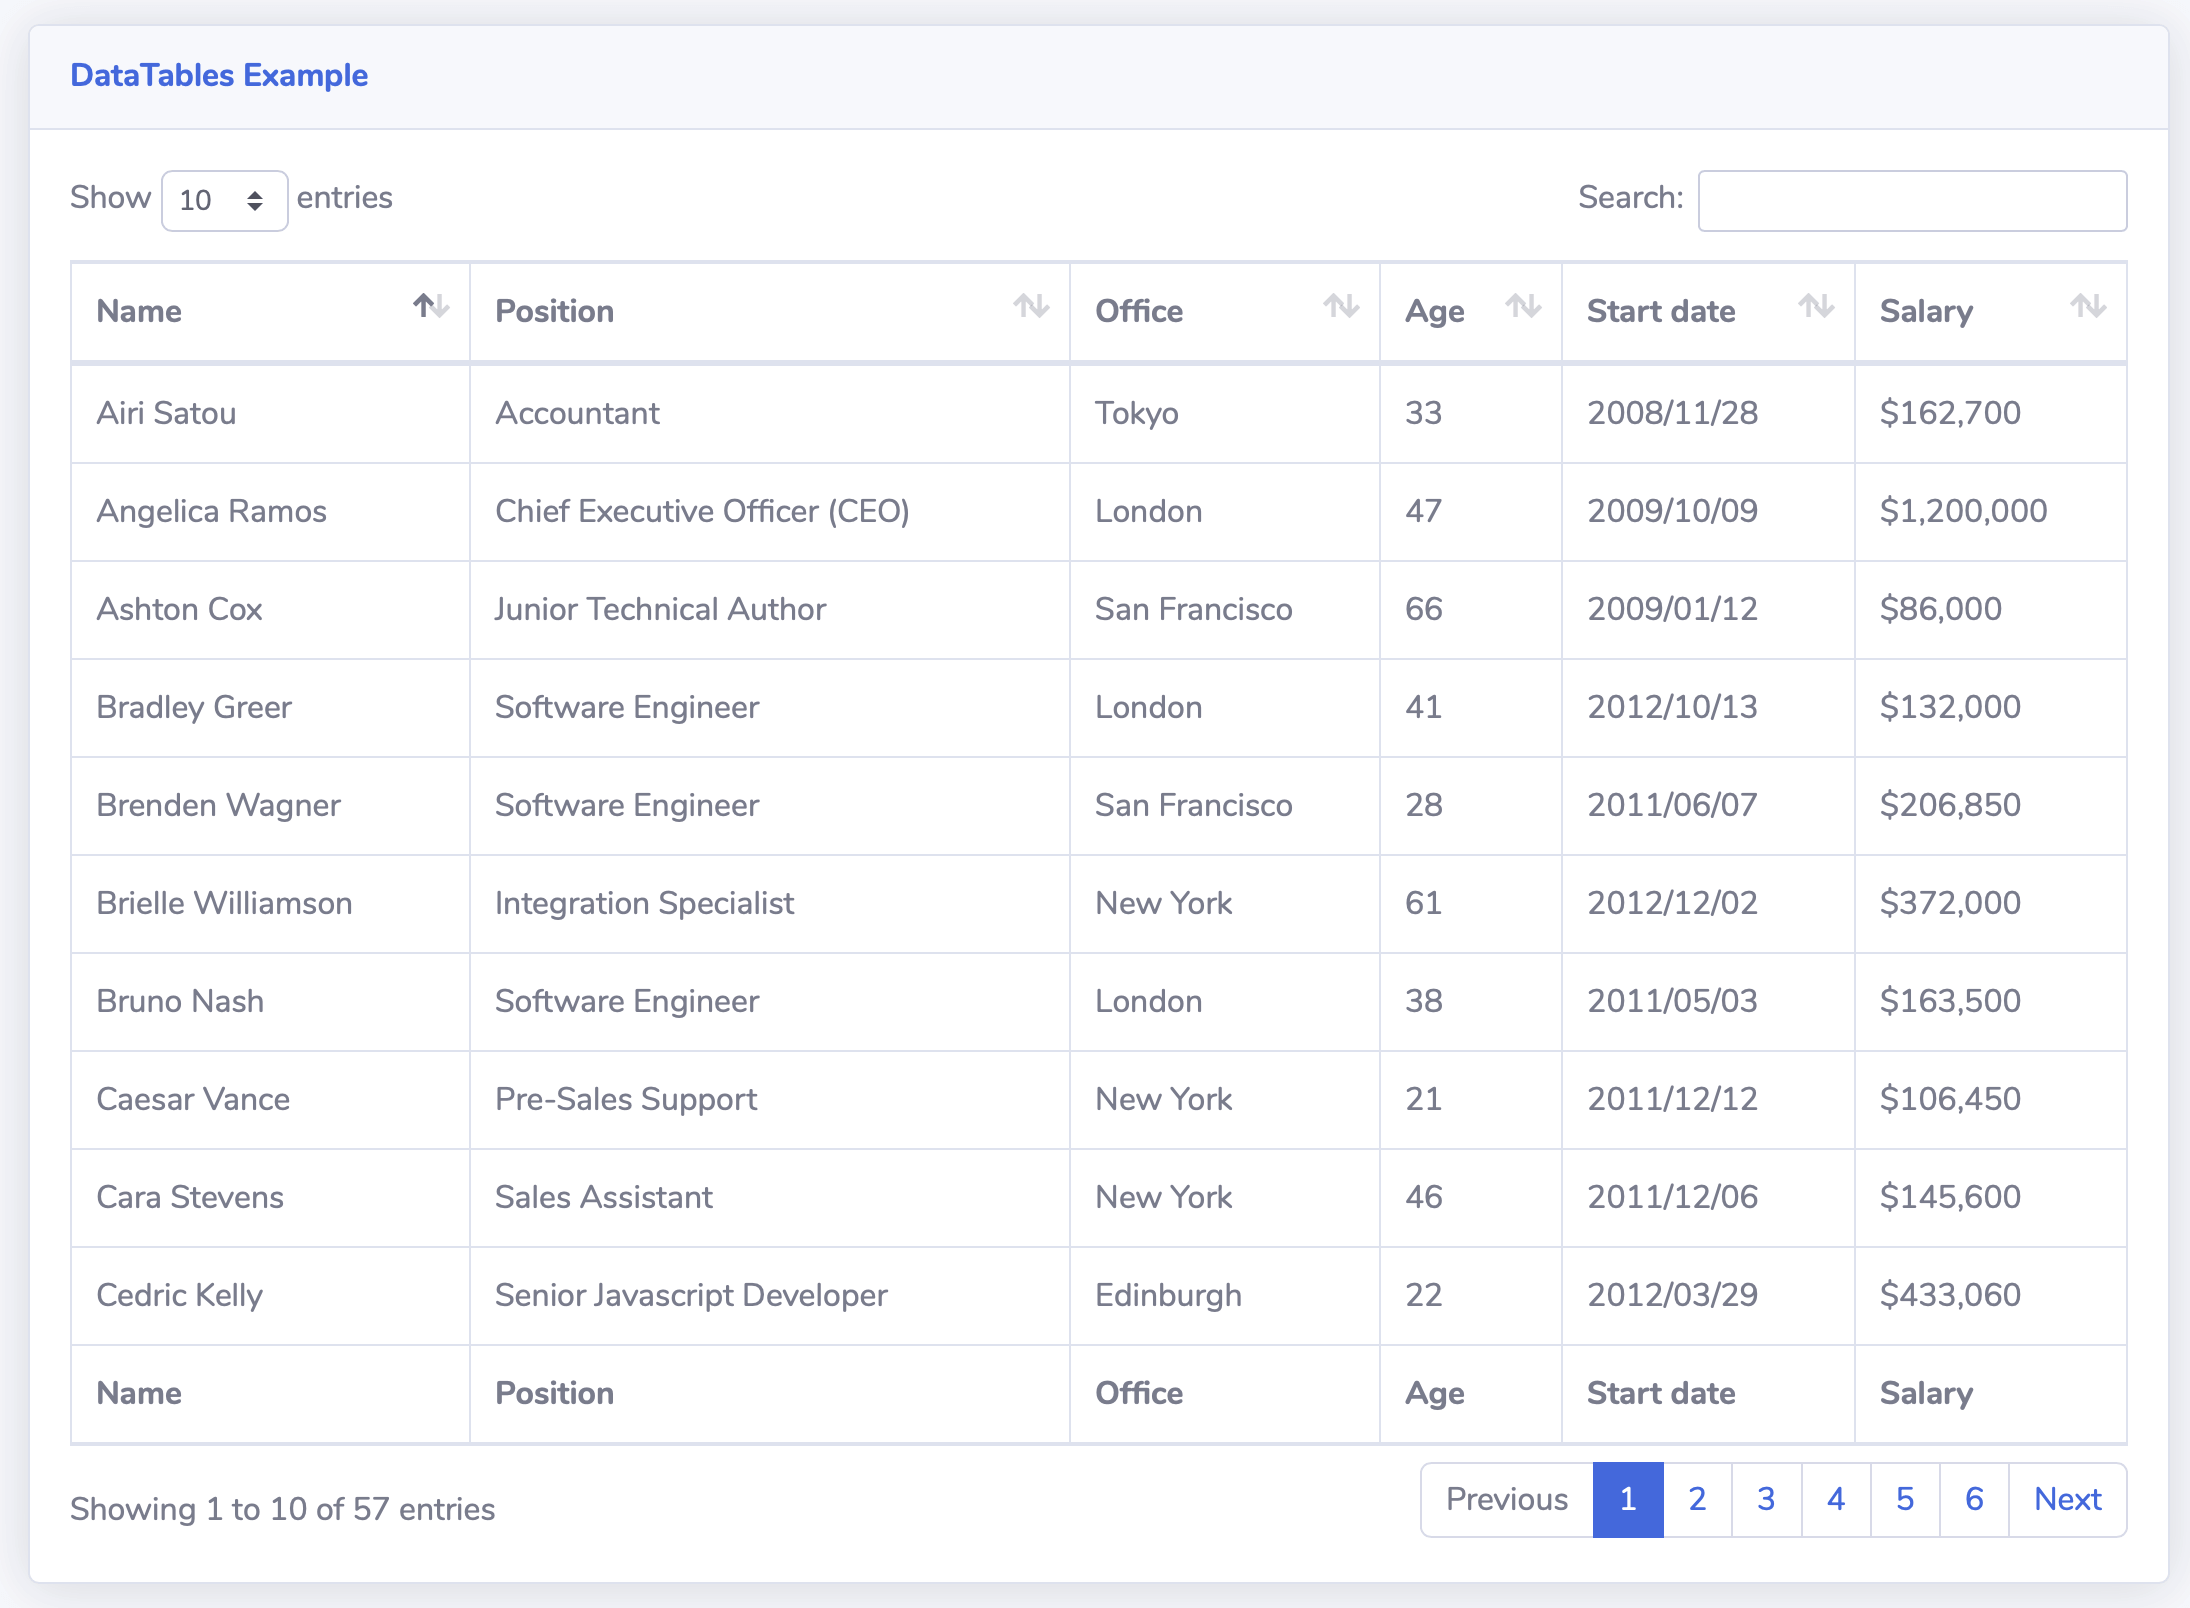This screenshot has width=2190, height=1608.
Task: Navigate to last page 6
Action: tap(1973, 1499)
